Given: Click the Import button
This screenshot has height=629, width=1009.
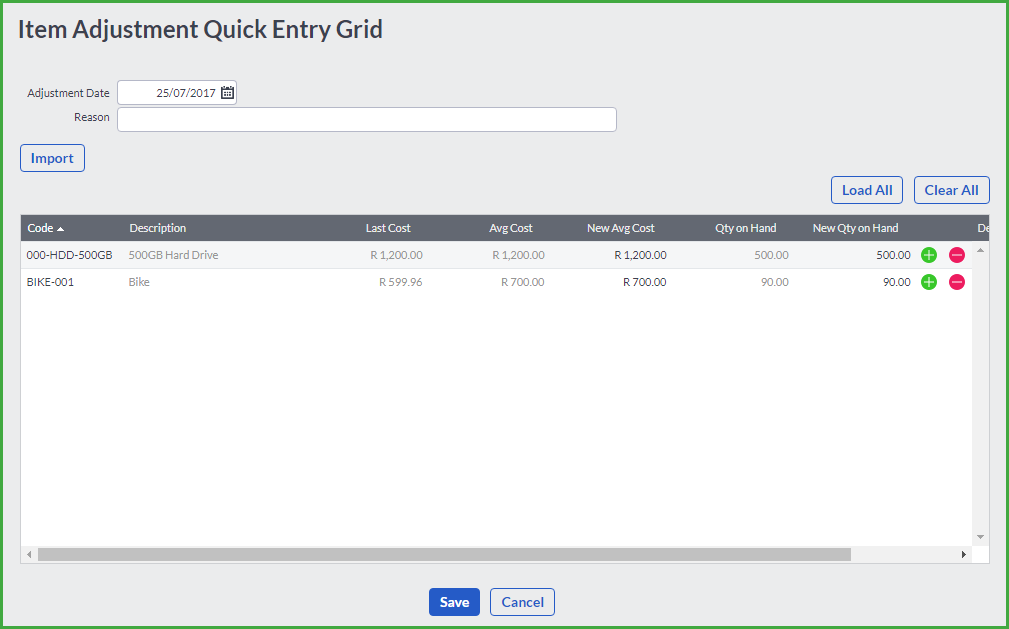Looking at the screenshot, I should [52, 158].
